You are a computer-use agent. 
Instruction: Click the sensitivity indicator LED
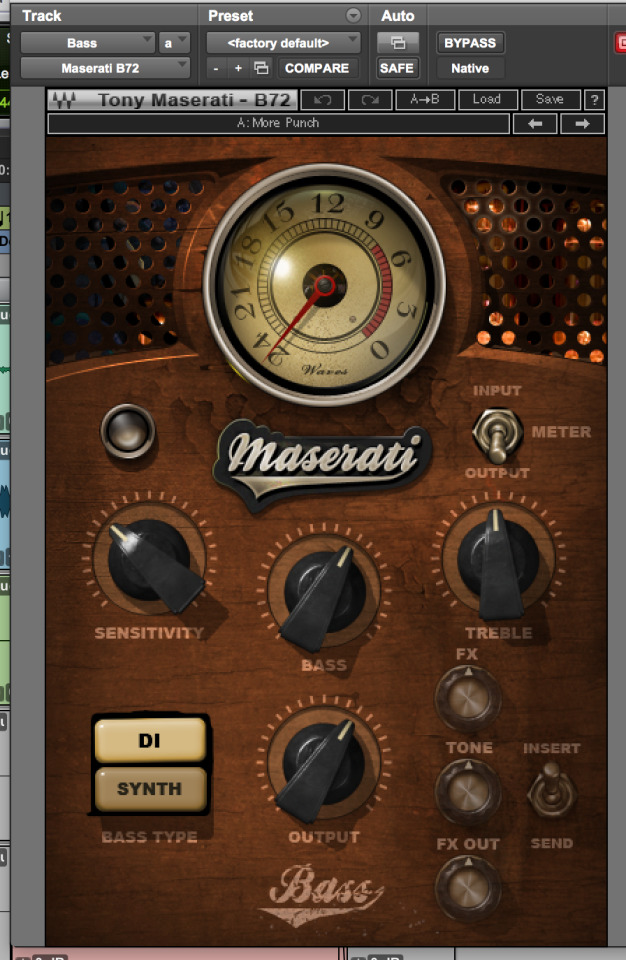point(128,431)
